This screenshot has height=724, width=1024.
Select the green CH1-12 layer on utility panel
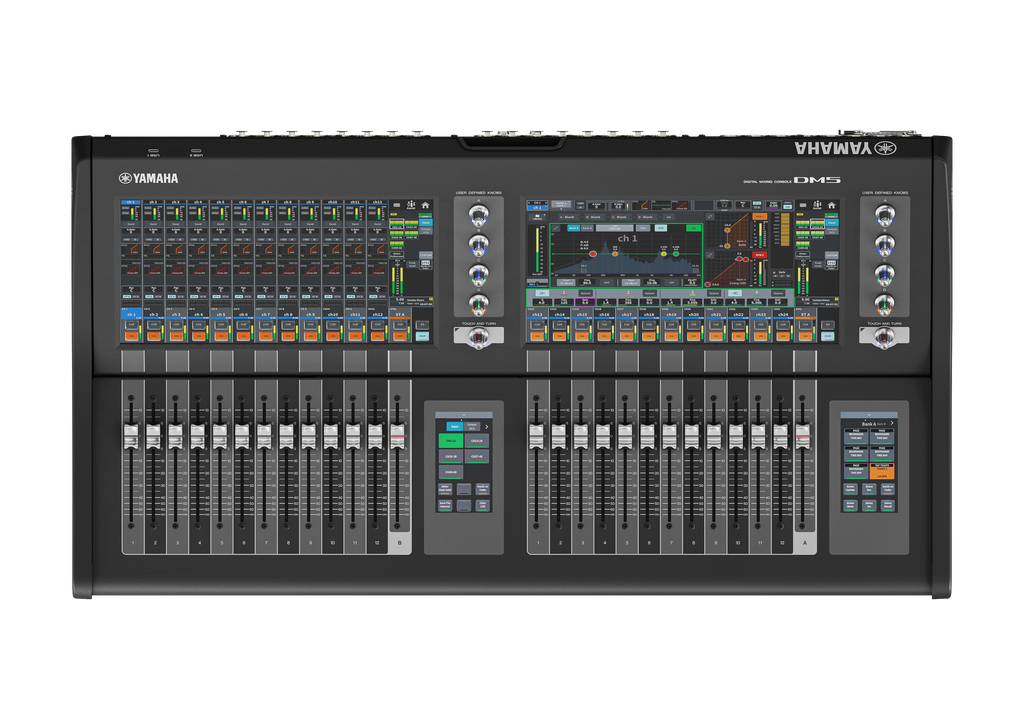(x=451, y=441)
